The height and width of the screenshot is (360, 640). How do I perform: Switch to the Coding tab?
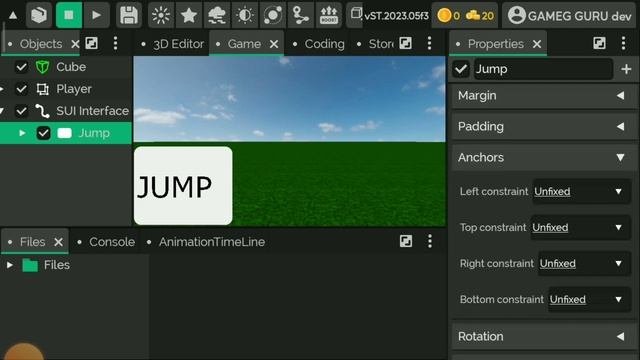point(324,44)
